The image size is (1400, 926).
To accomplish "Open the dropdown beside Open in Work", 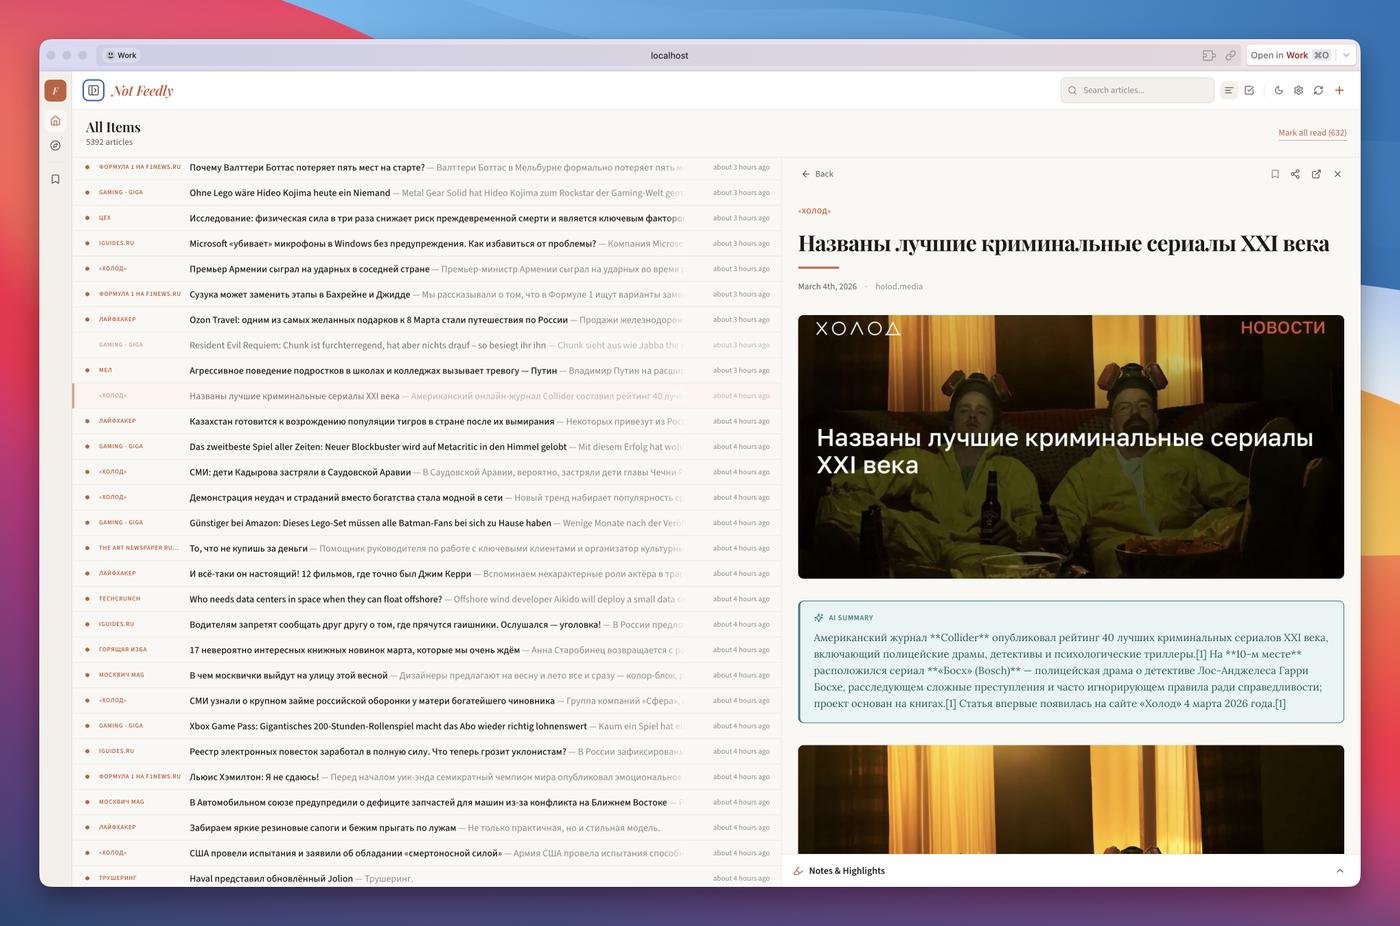I will 1346,56.
